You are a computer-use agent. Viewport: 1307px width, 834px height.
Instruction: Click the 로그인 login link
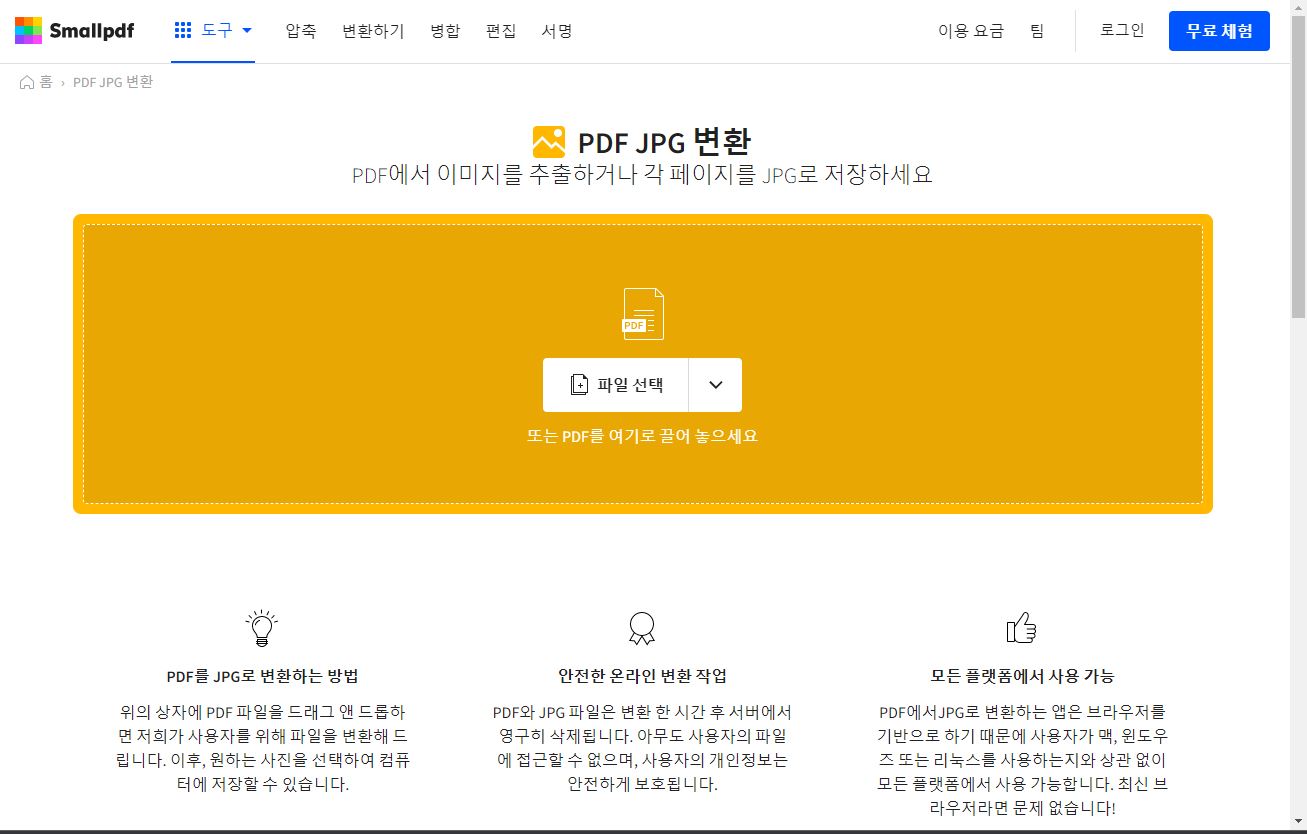(1122, 30)
